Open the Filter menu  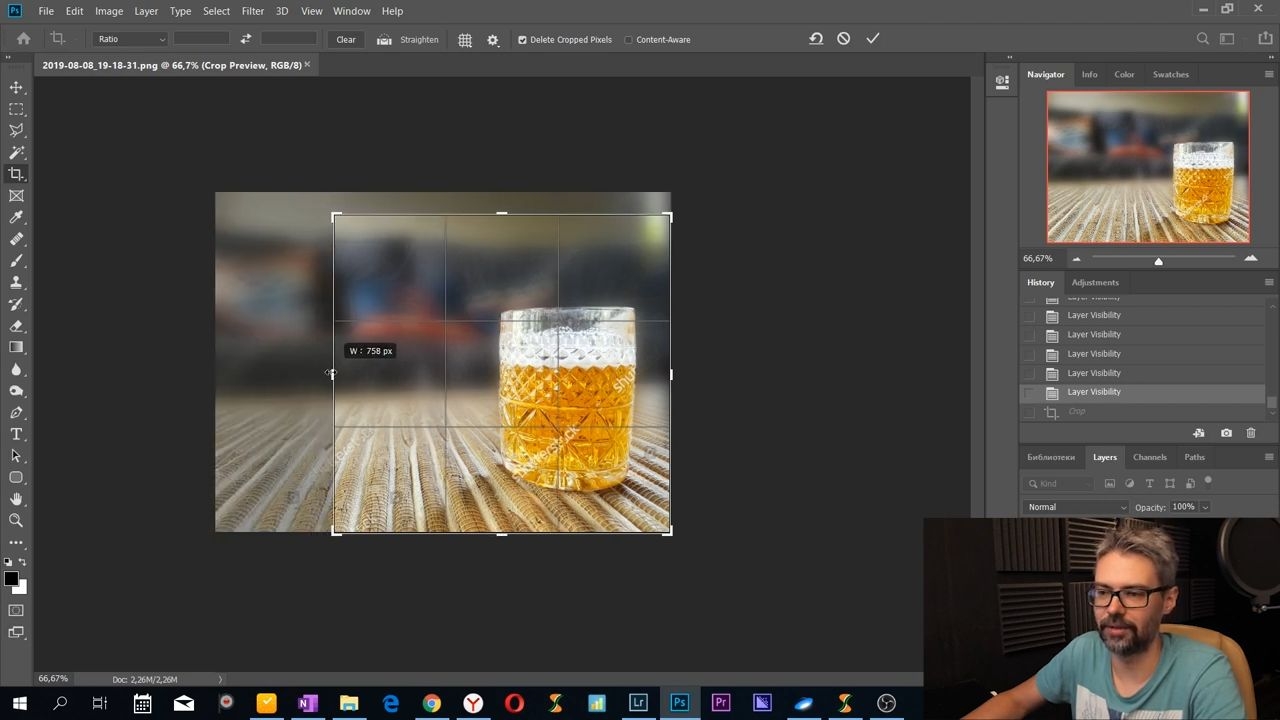(x=252, y=11)
